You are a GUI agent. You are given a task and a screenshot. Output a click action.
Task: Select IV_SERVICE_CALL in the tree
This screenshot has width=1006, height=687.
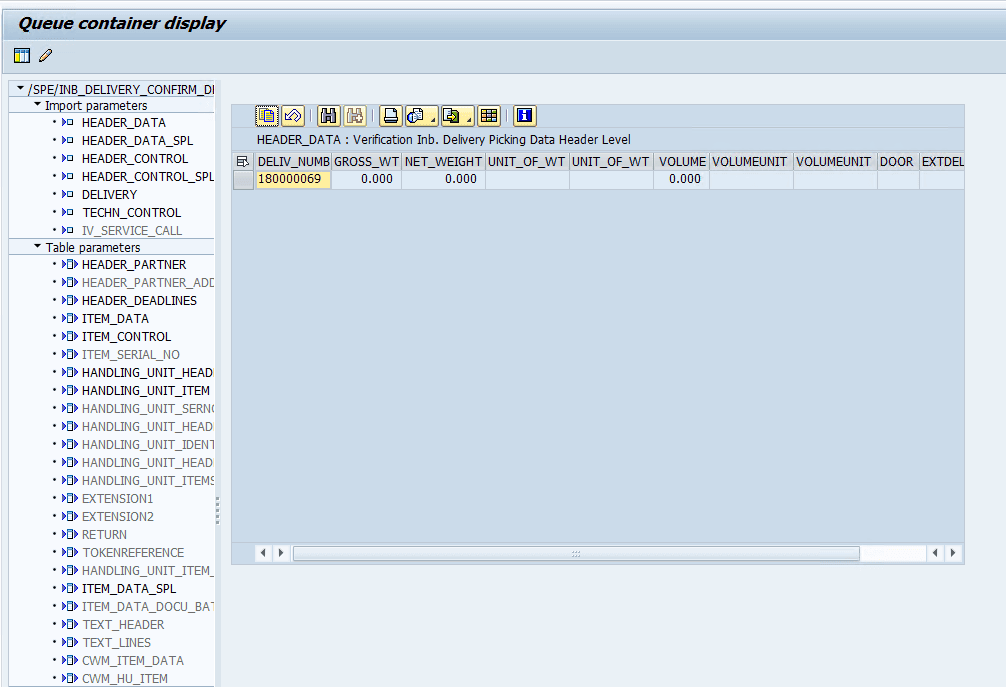click(132, 230)
